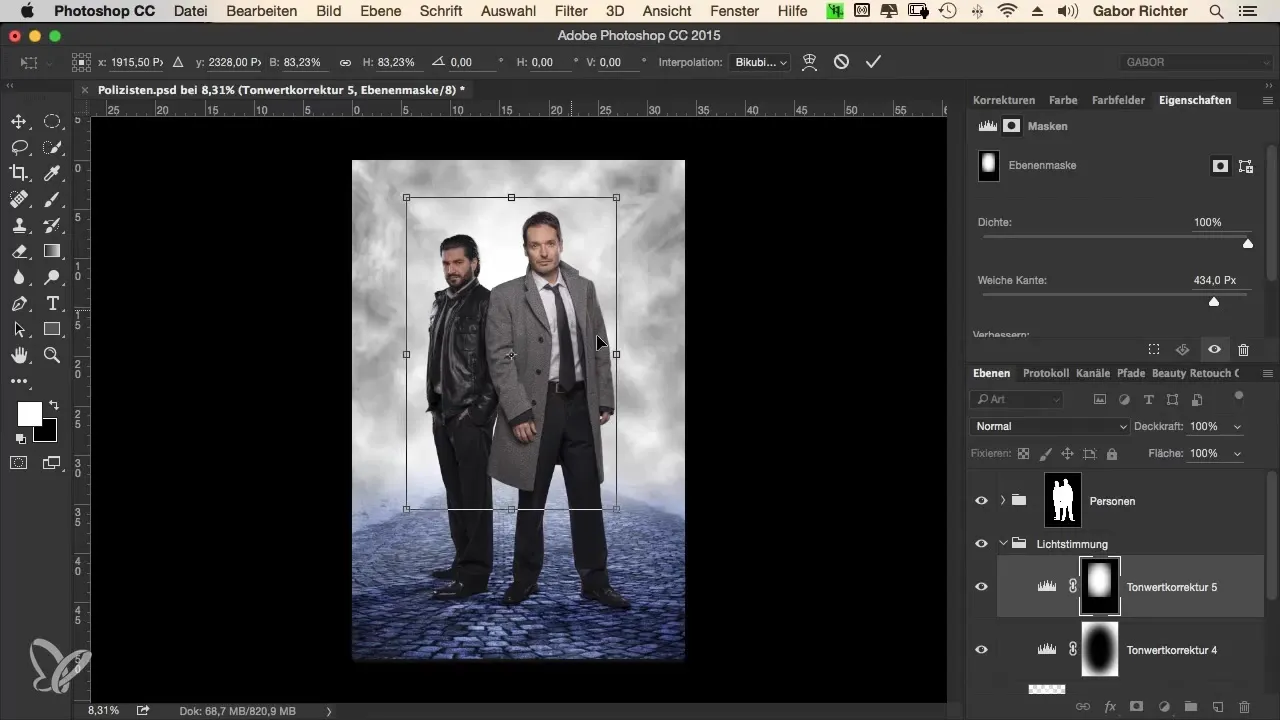Switch to the Korrekturen tab

1003,100
